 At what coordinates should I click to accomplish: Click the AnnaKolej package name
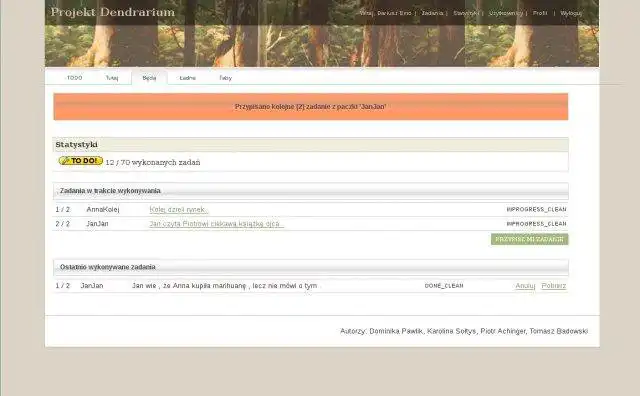coord(103,209)
